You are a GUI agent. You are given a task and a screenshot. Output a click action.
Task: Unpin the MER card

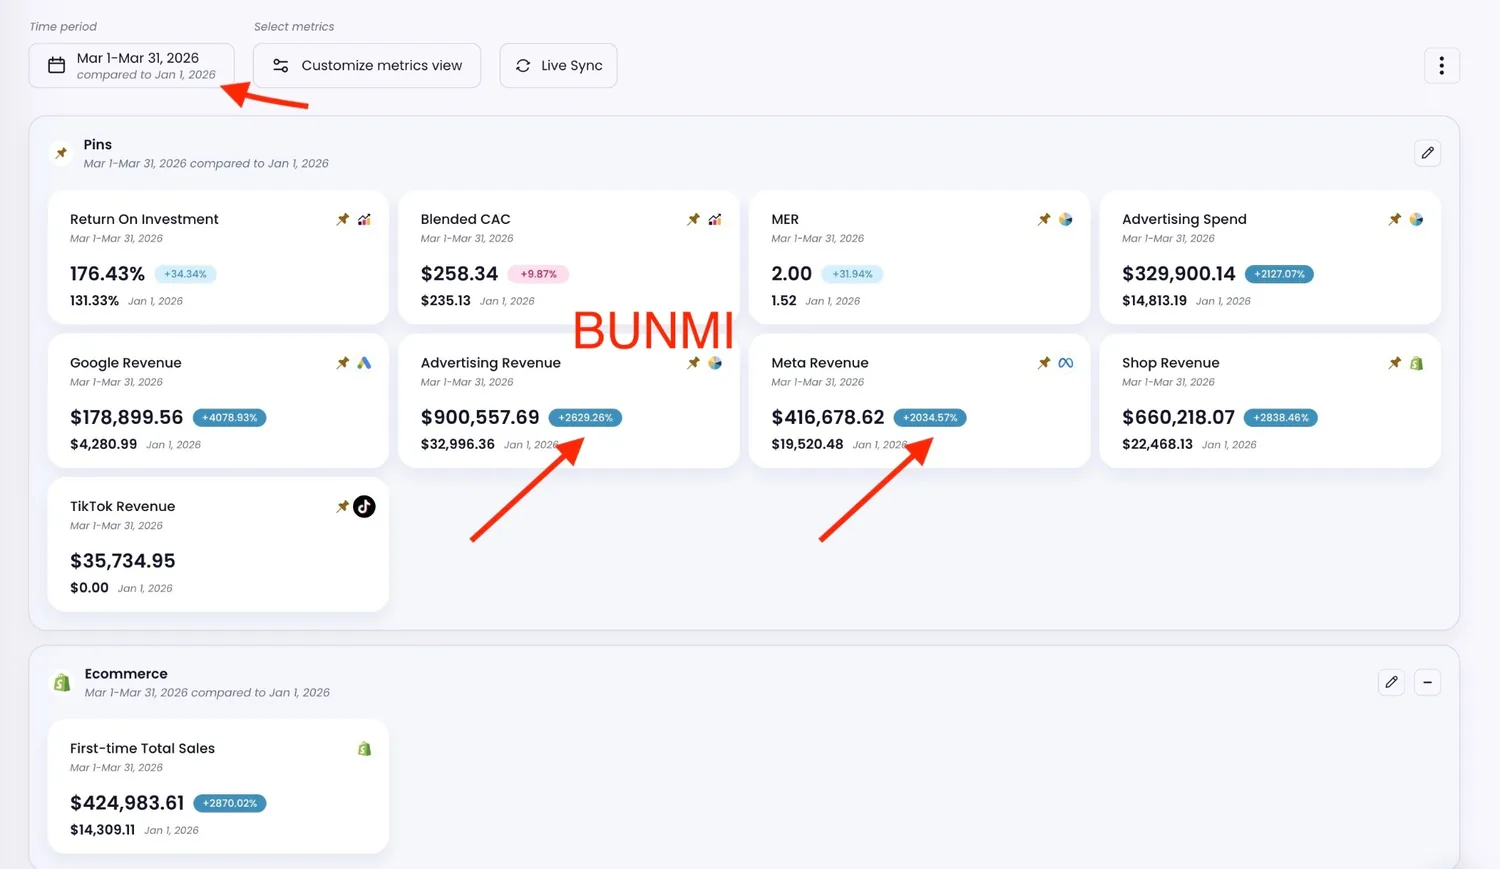coord(1044,219)
